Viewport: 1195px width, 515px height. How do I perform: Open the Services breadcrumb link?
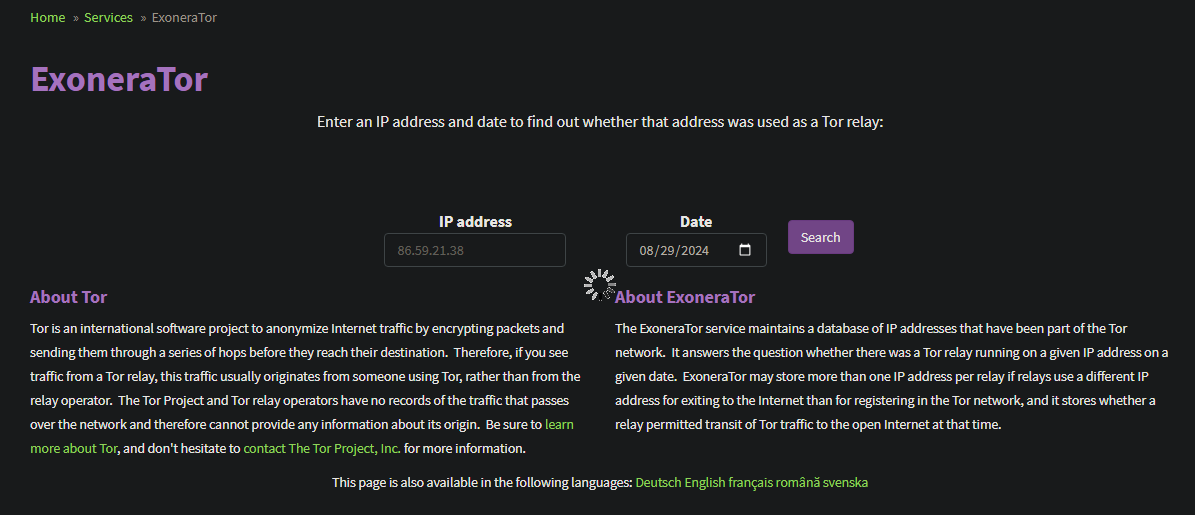108,18
